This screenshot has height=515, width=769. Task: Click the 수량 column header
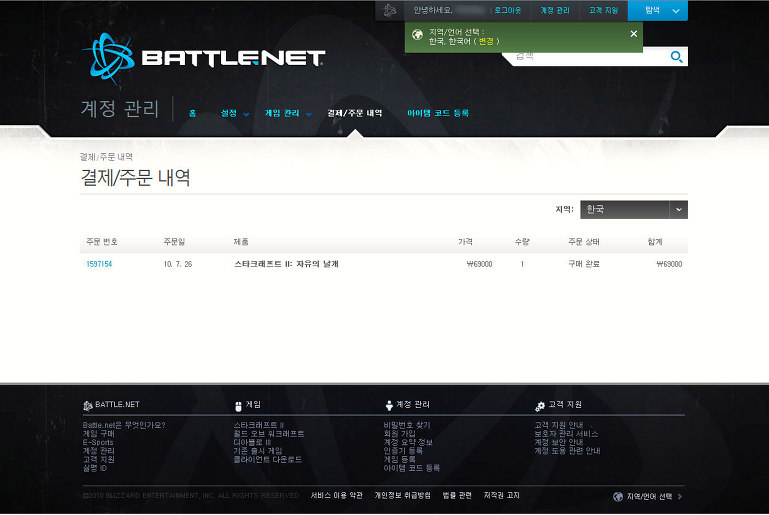(522, 242)
